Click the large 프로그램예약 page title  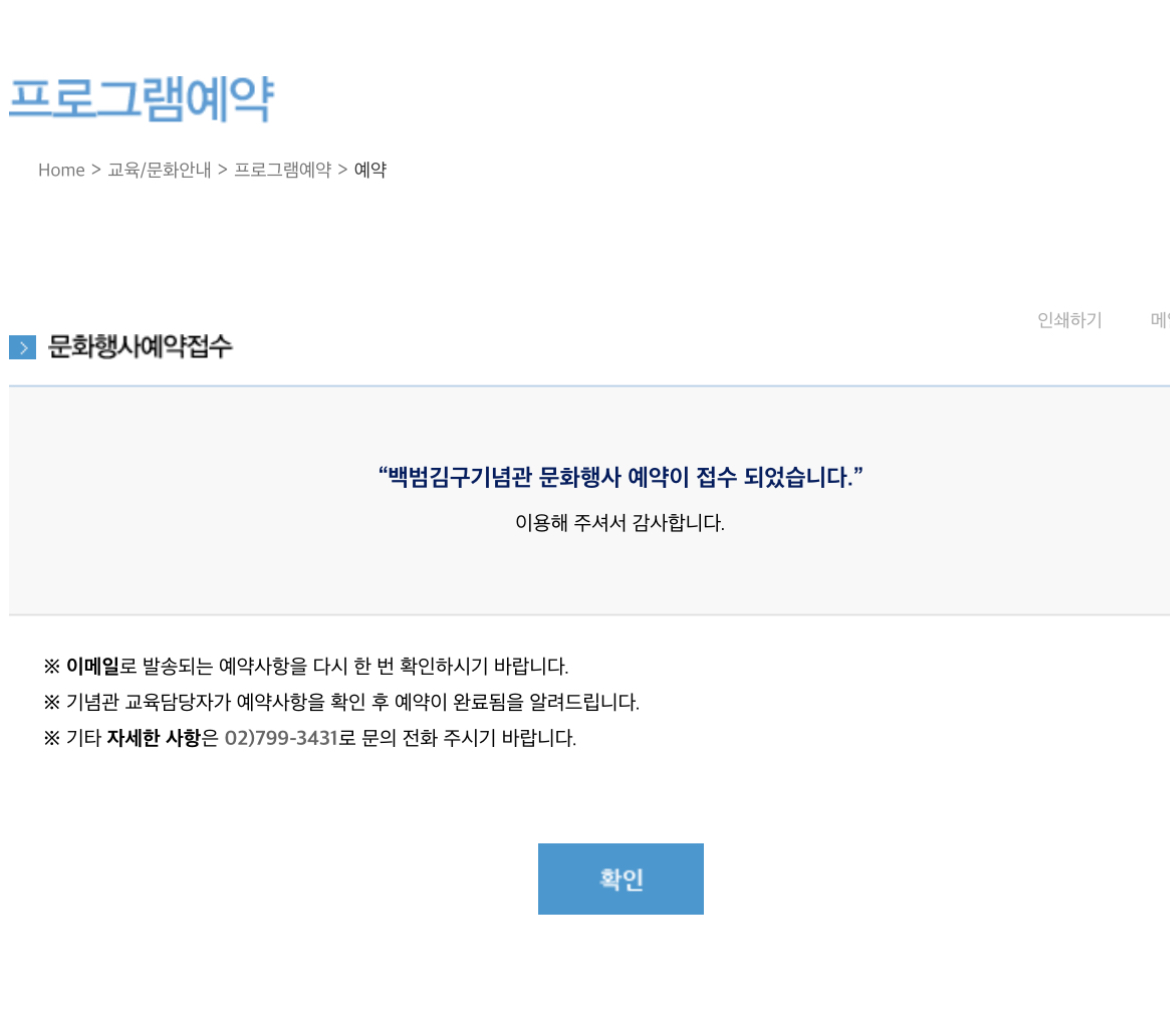click(140, 99)
